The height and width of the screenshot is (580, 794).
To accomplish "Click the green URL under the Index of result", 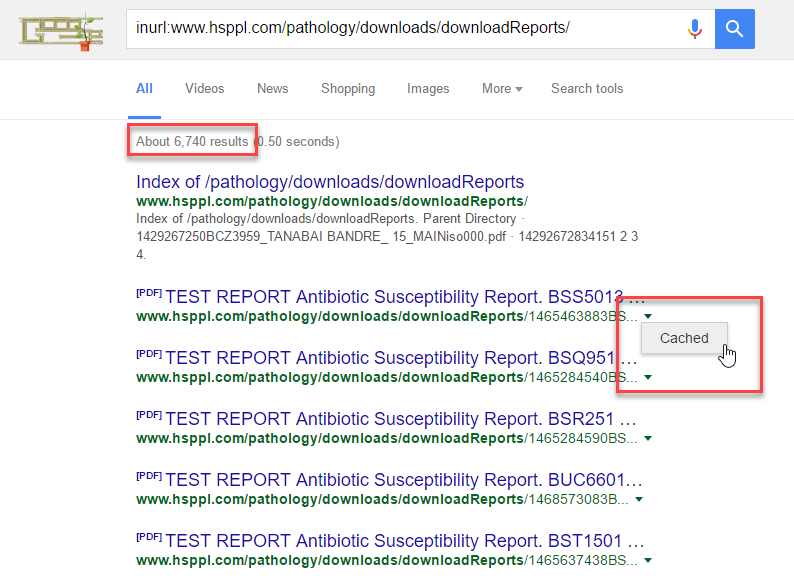I will tap(332, 202).
